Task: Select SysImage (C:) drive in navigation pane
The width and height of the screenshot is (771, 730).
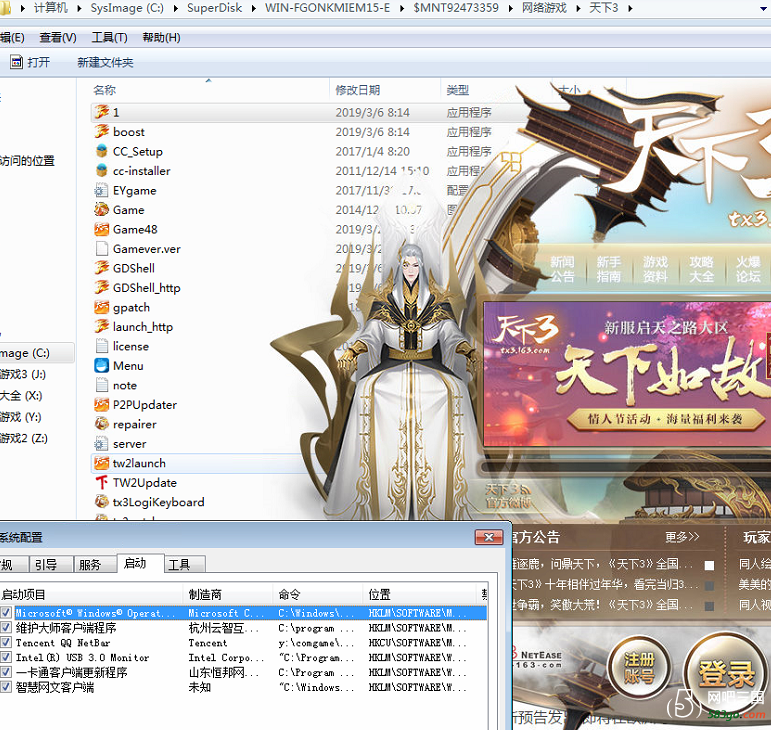Action: (x=36, y=353)
